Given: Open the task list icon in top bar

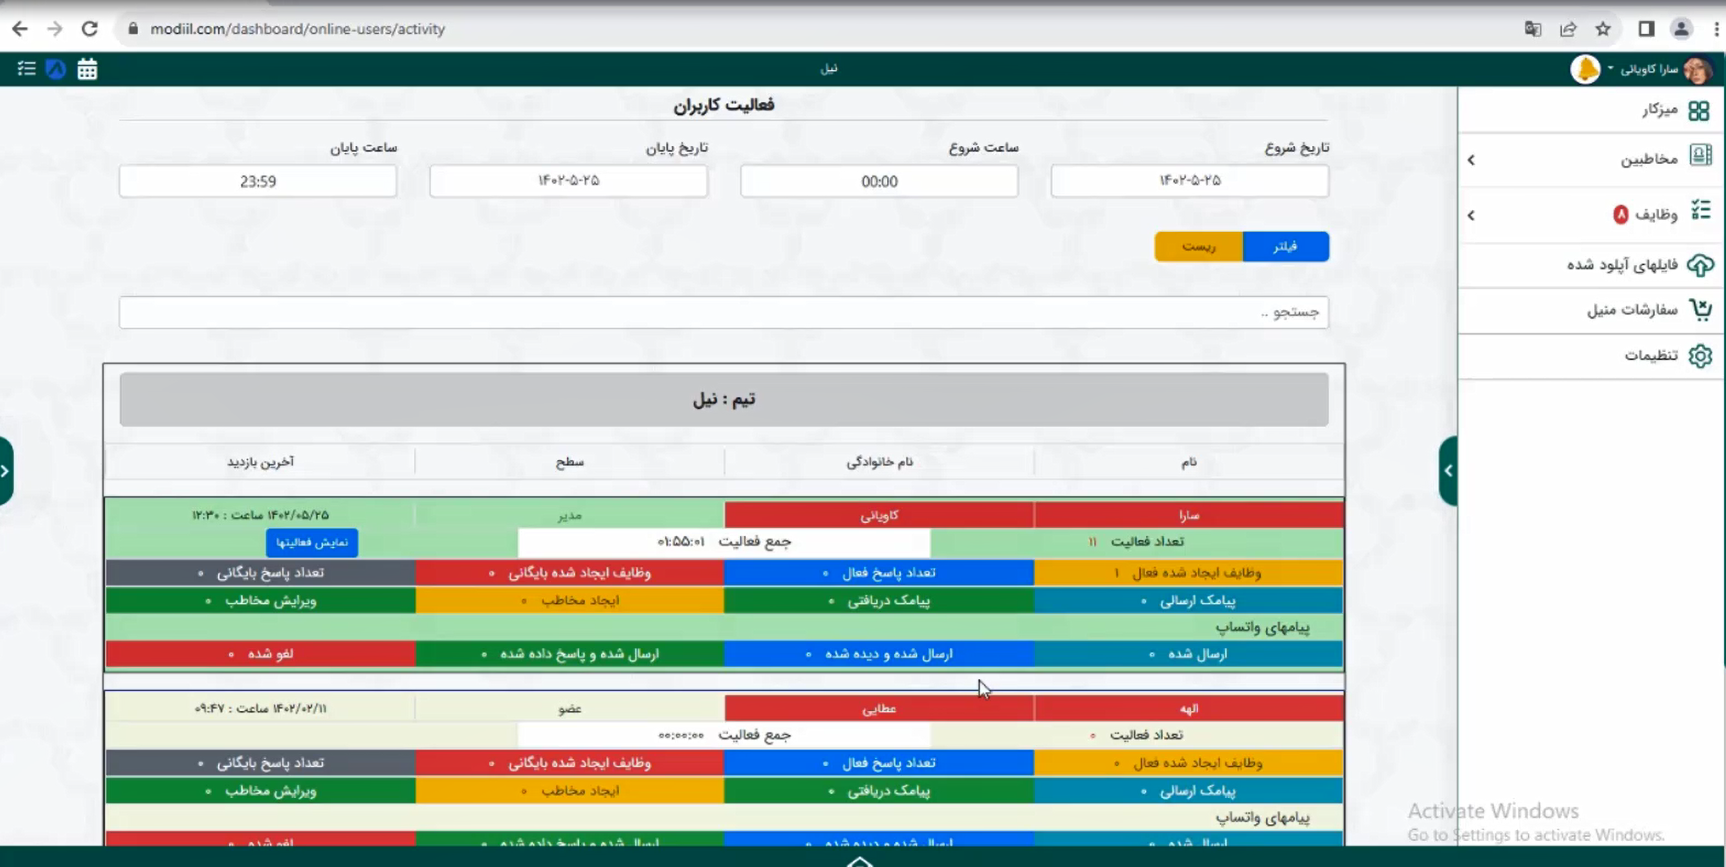Looking at the screenshot, I should click(x=27, y=69).
